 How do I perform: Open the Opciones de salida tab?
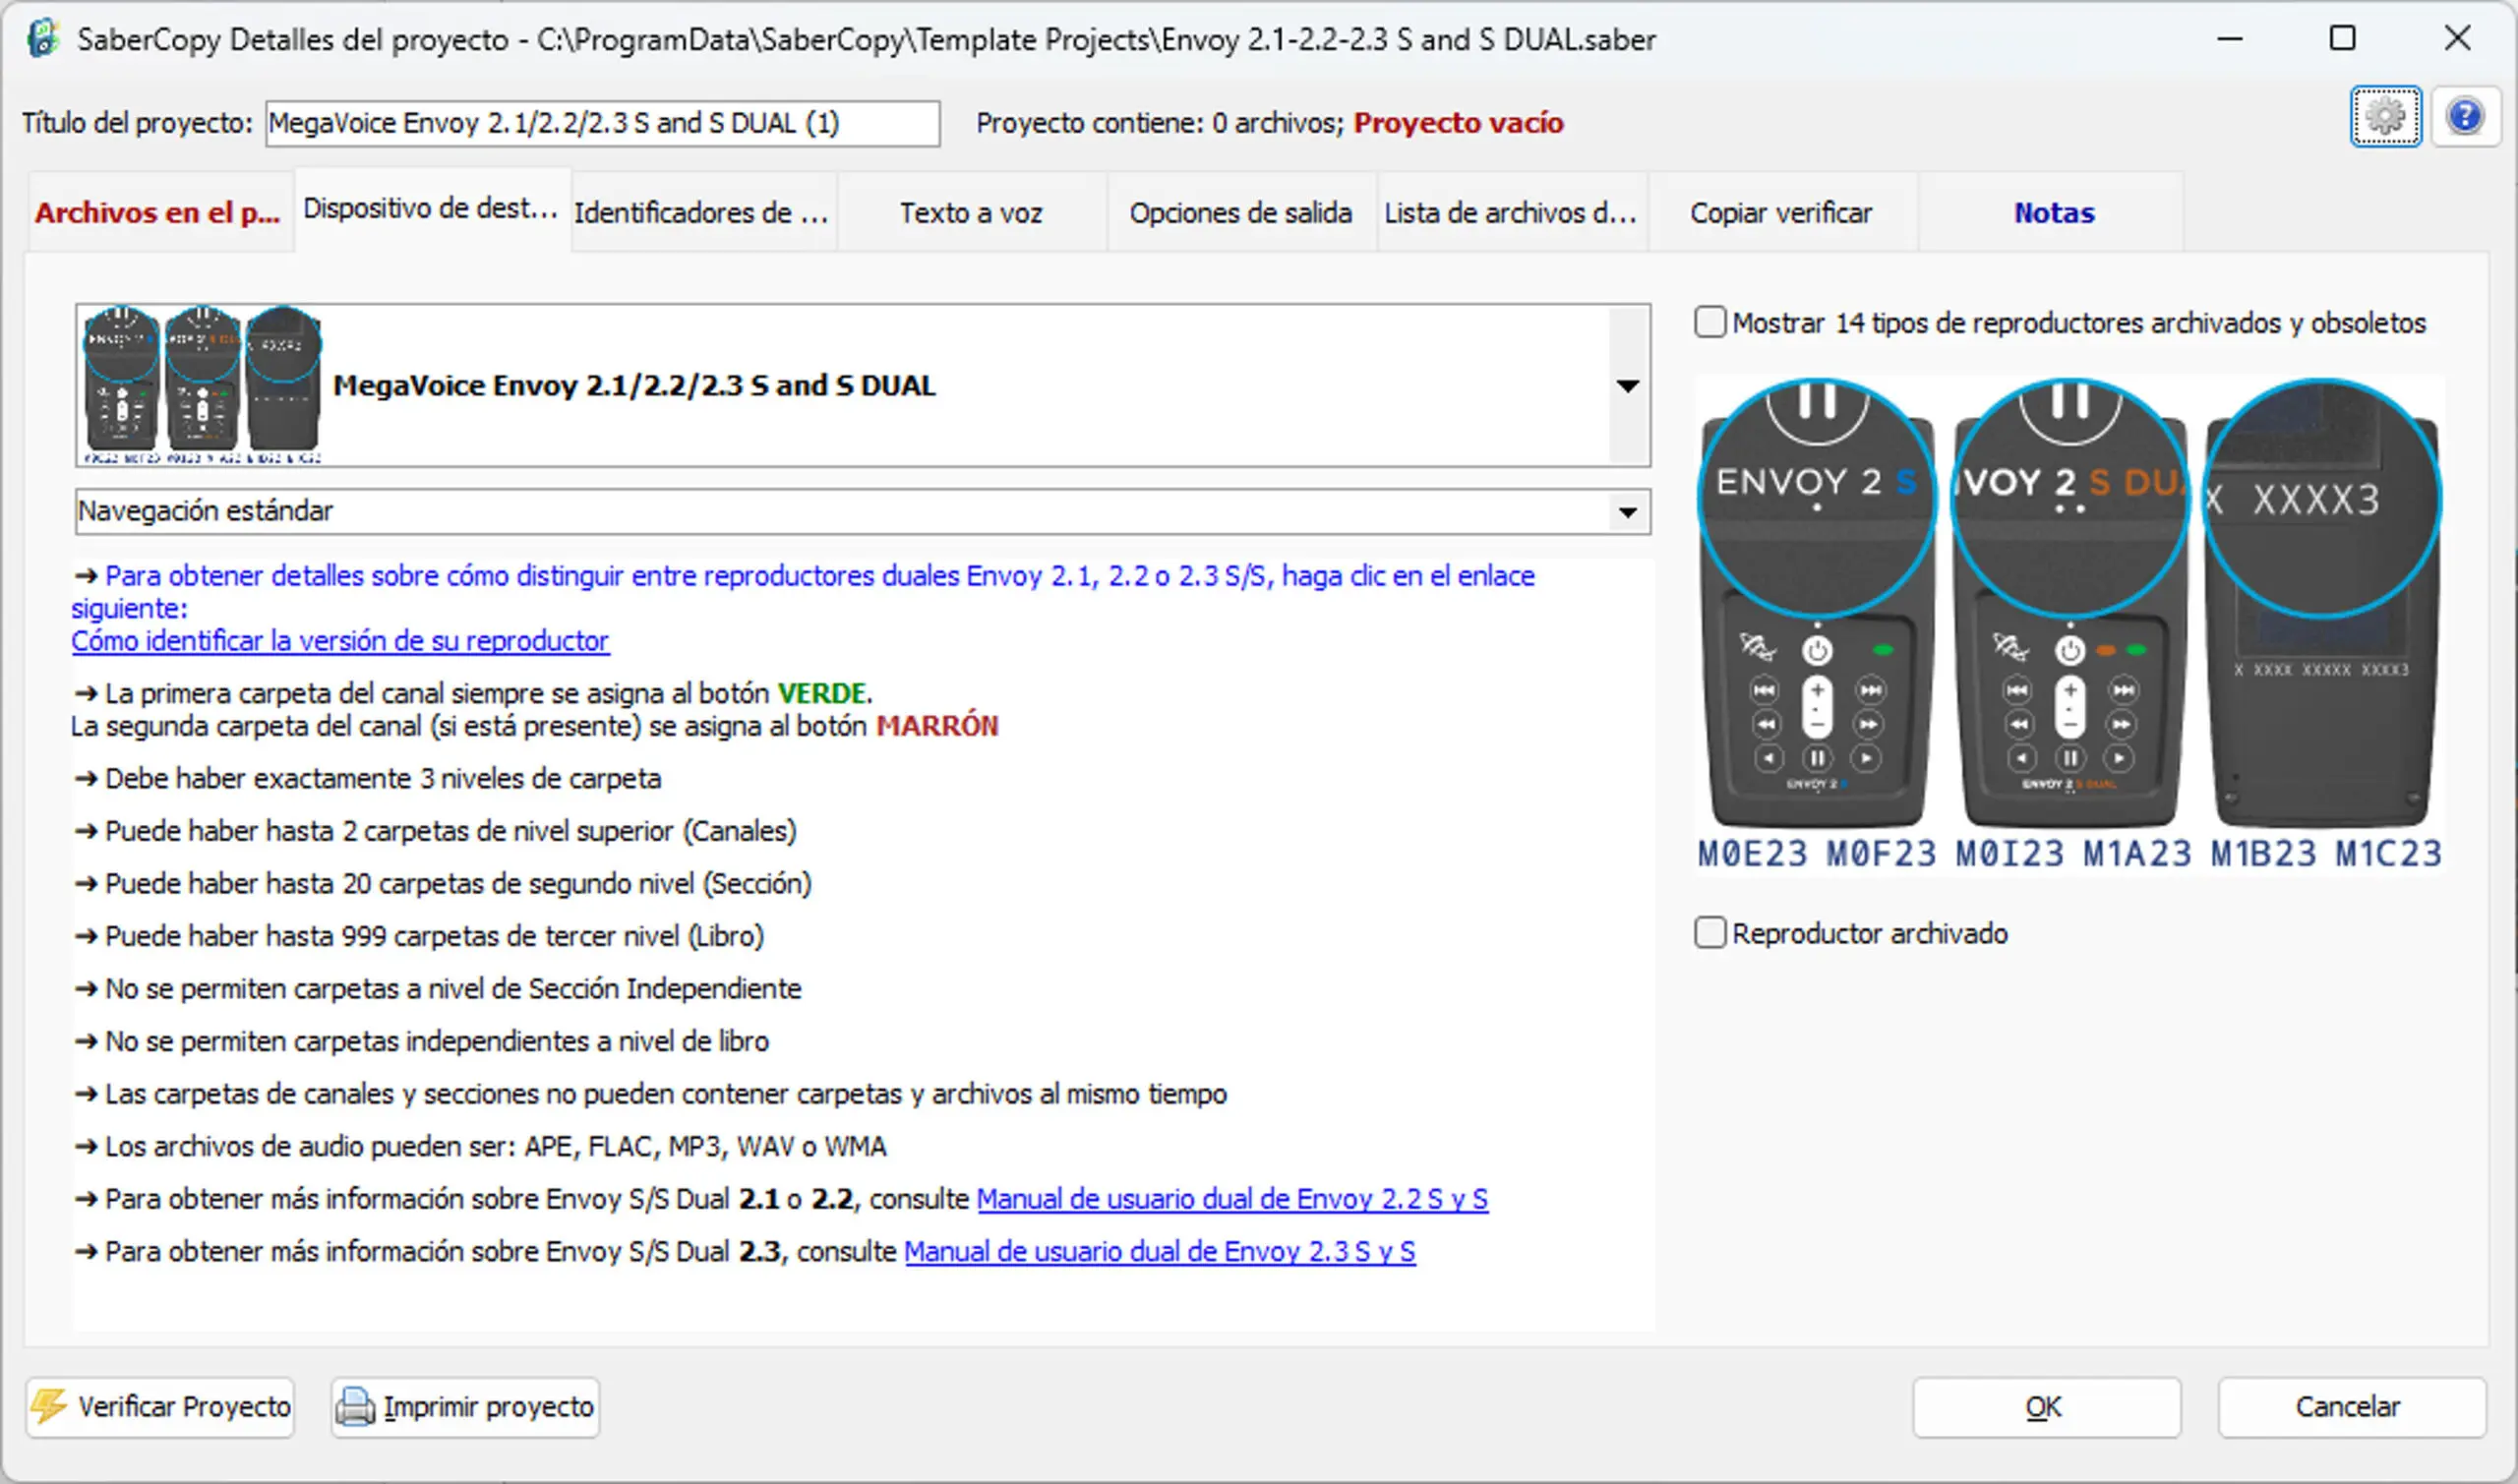coord(1241,213)
